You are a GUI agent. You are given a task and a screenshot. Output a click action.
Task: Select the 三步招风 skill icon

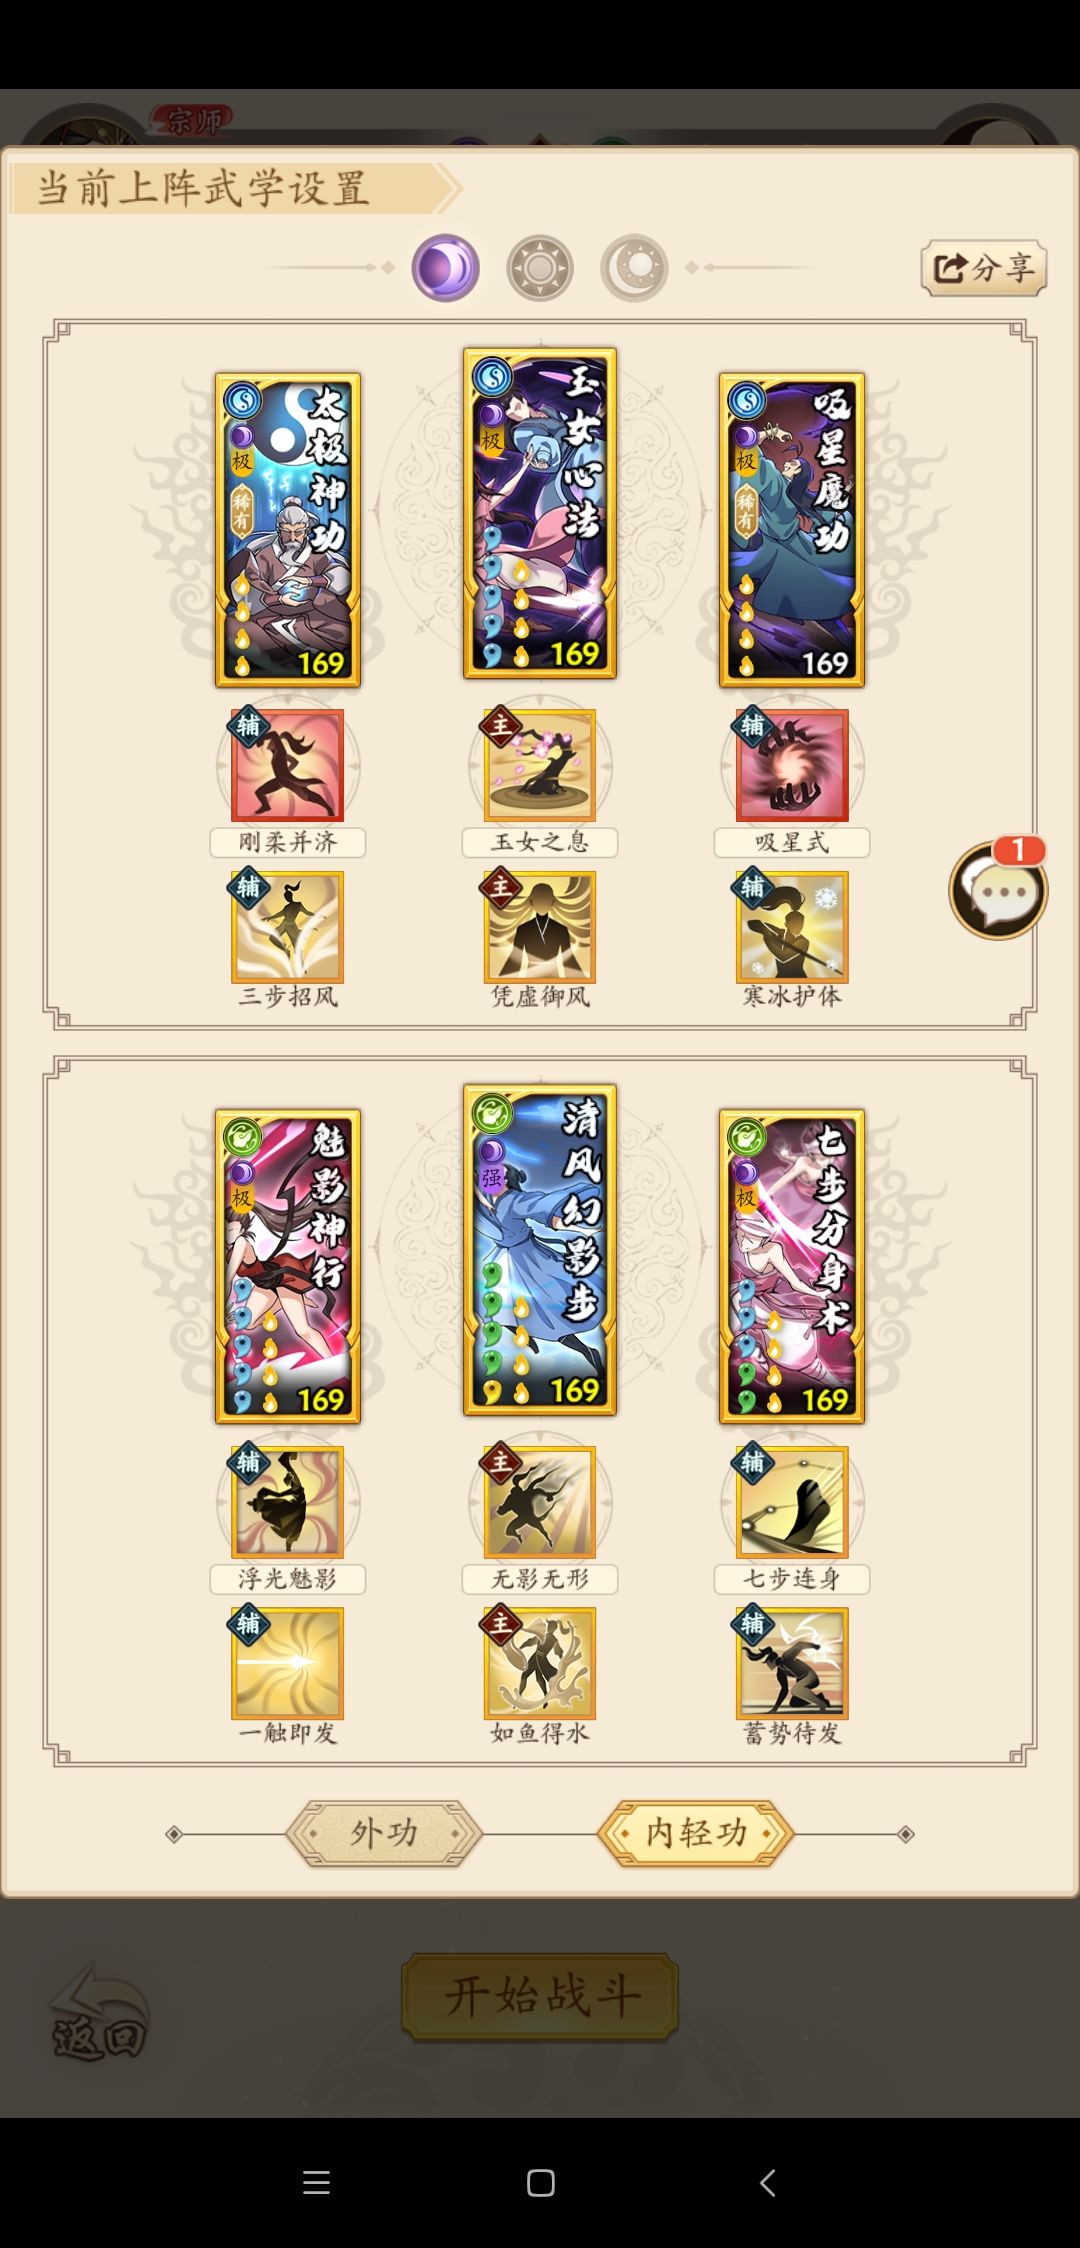pos(288,927)
